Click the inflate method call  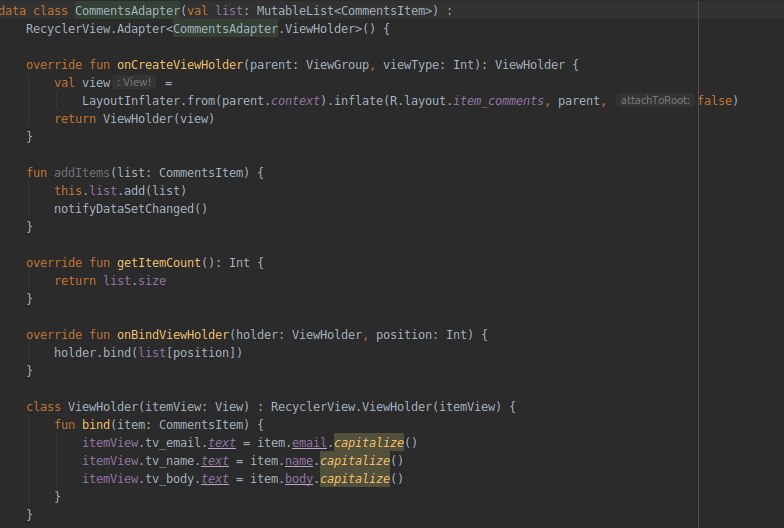click(x=358, y=100)
